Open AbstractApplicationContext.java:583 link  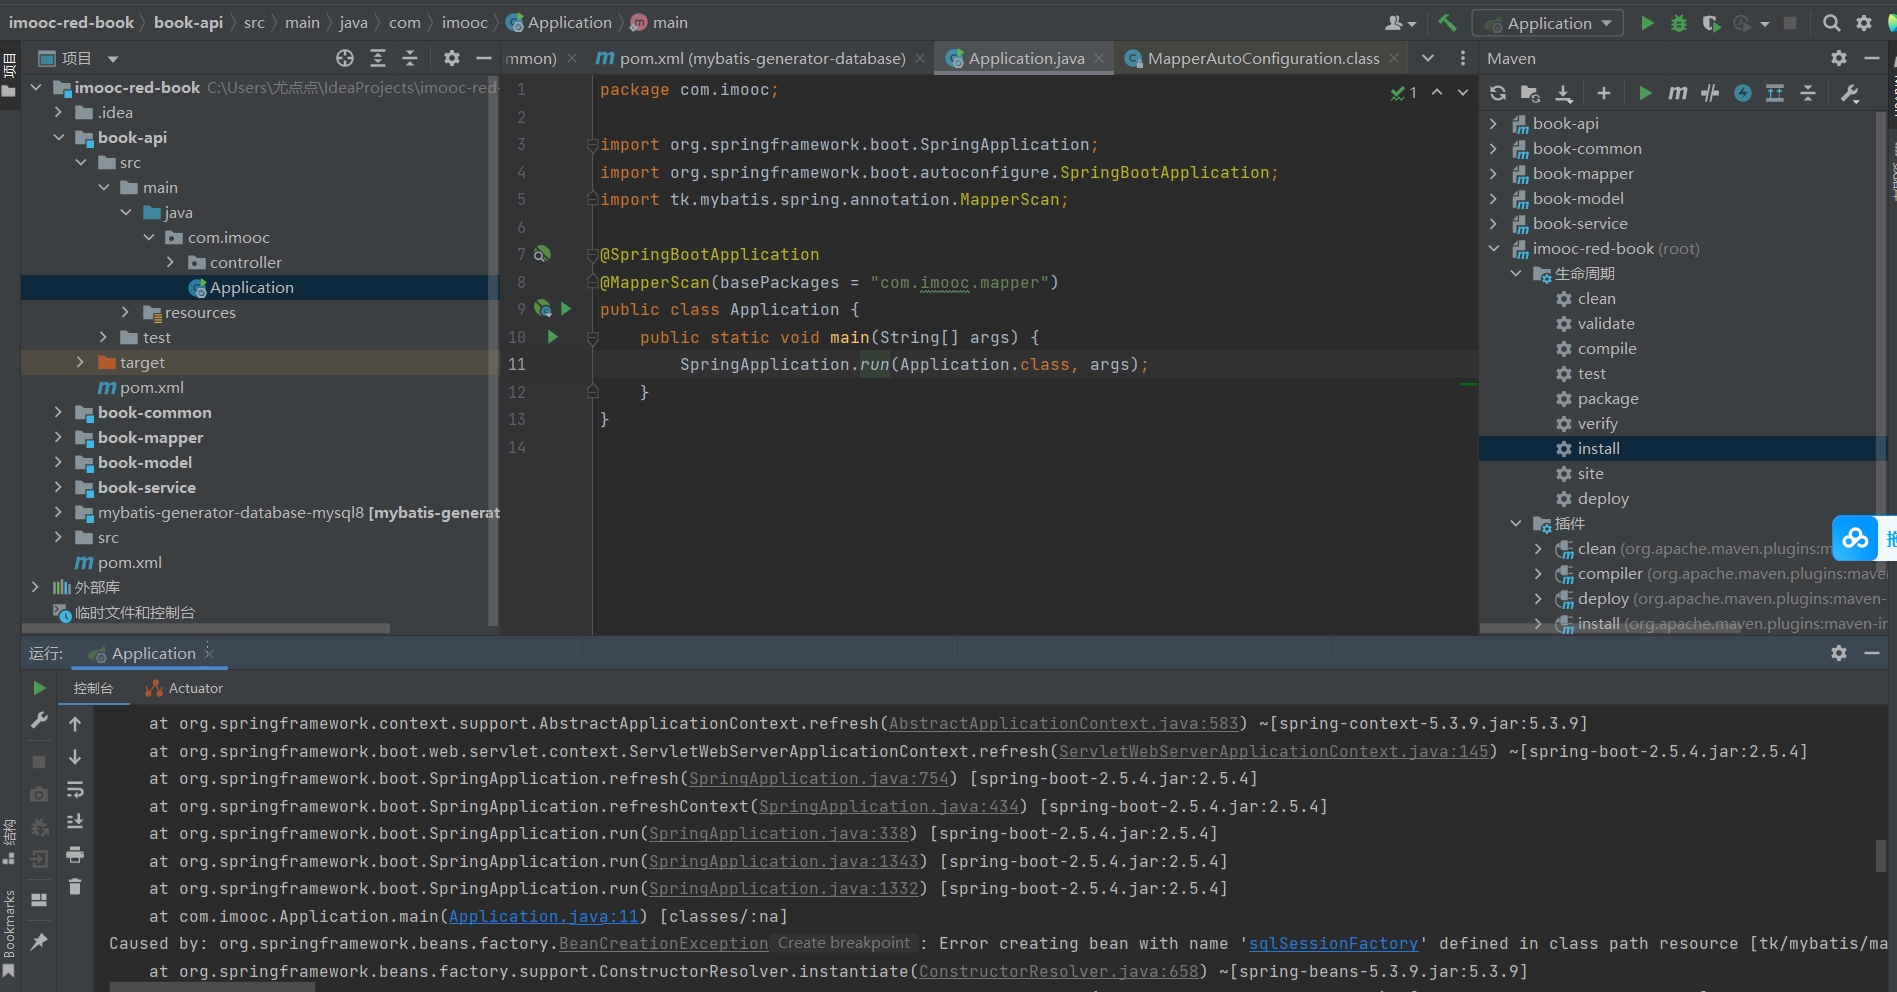tap(1063, 723)
